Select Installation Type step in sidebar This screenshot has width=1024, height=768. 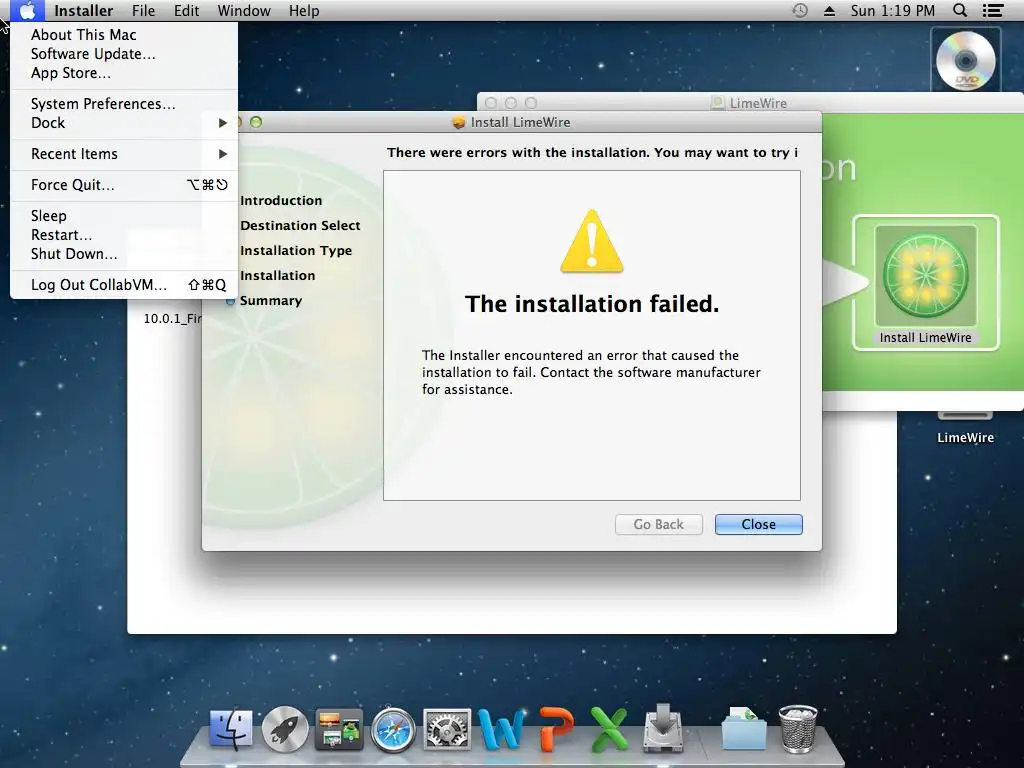tap(296, 251)
